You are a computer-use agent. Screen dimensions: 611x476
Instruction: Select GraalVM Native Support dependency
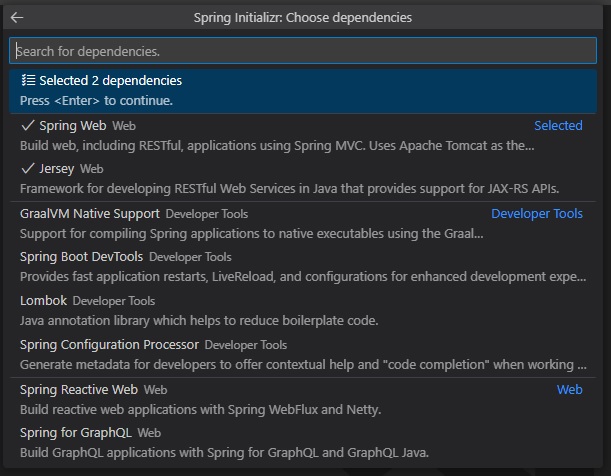90,213
